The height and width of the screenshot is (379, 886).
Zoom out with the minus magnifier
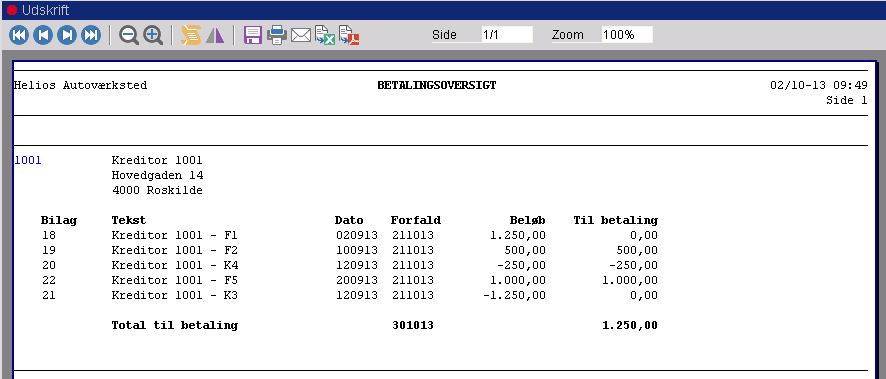point(129,35)
